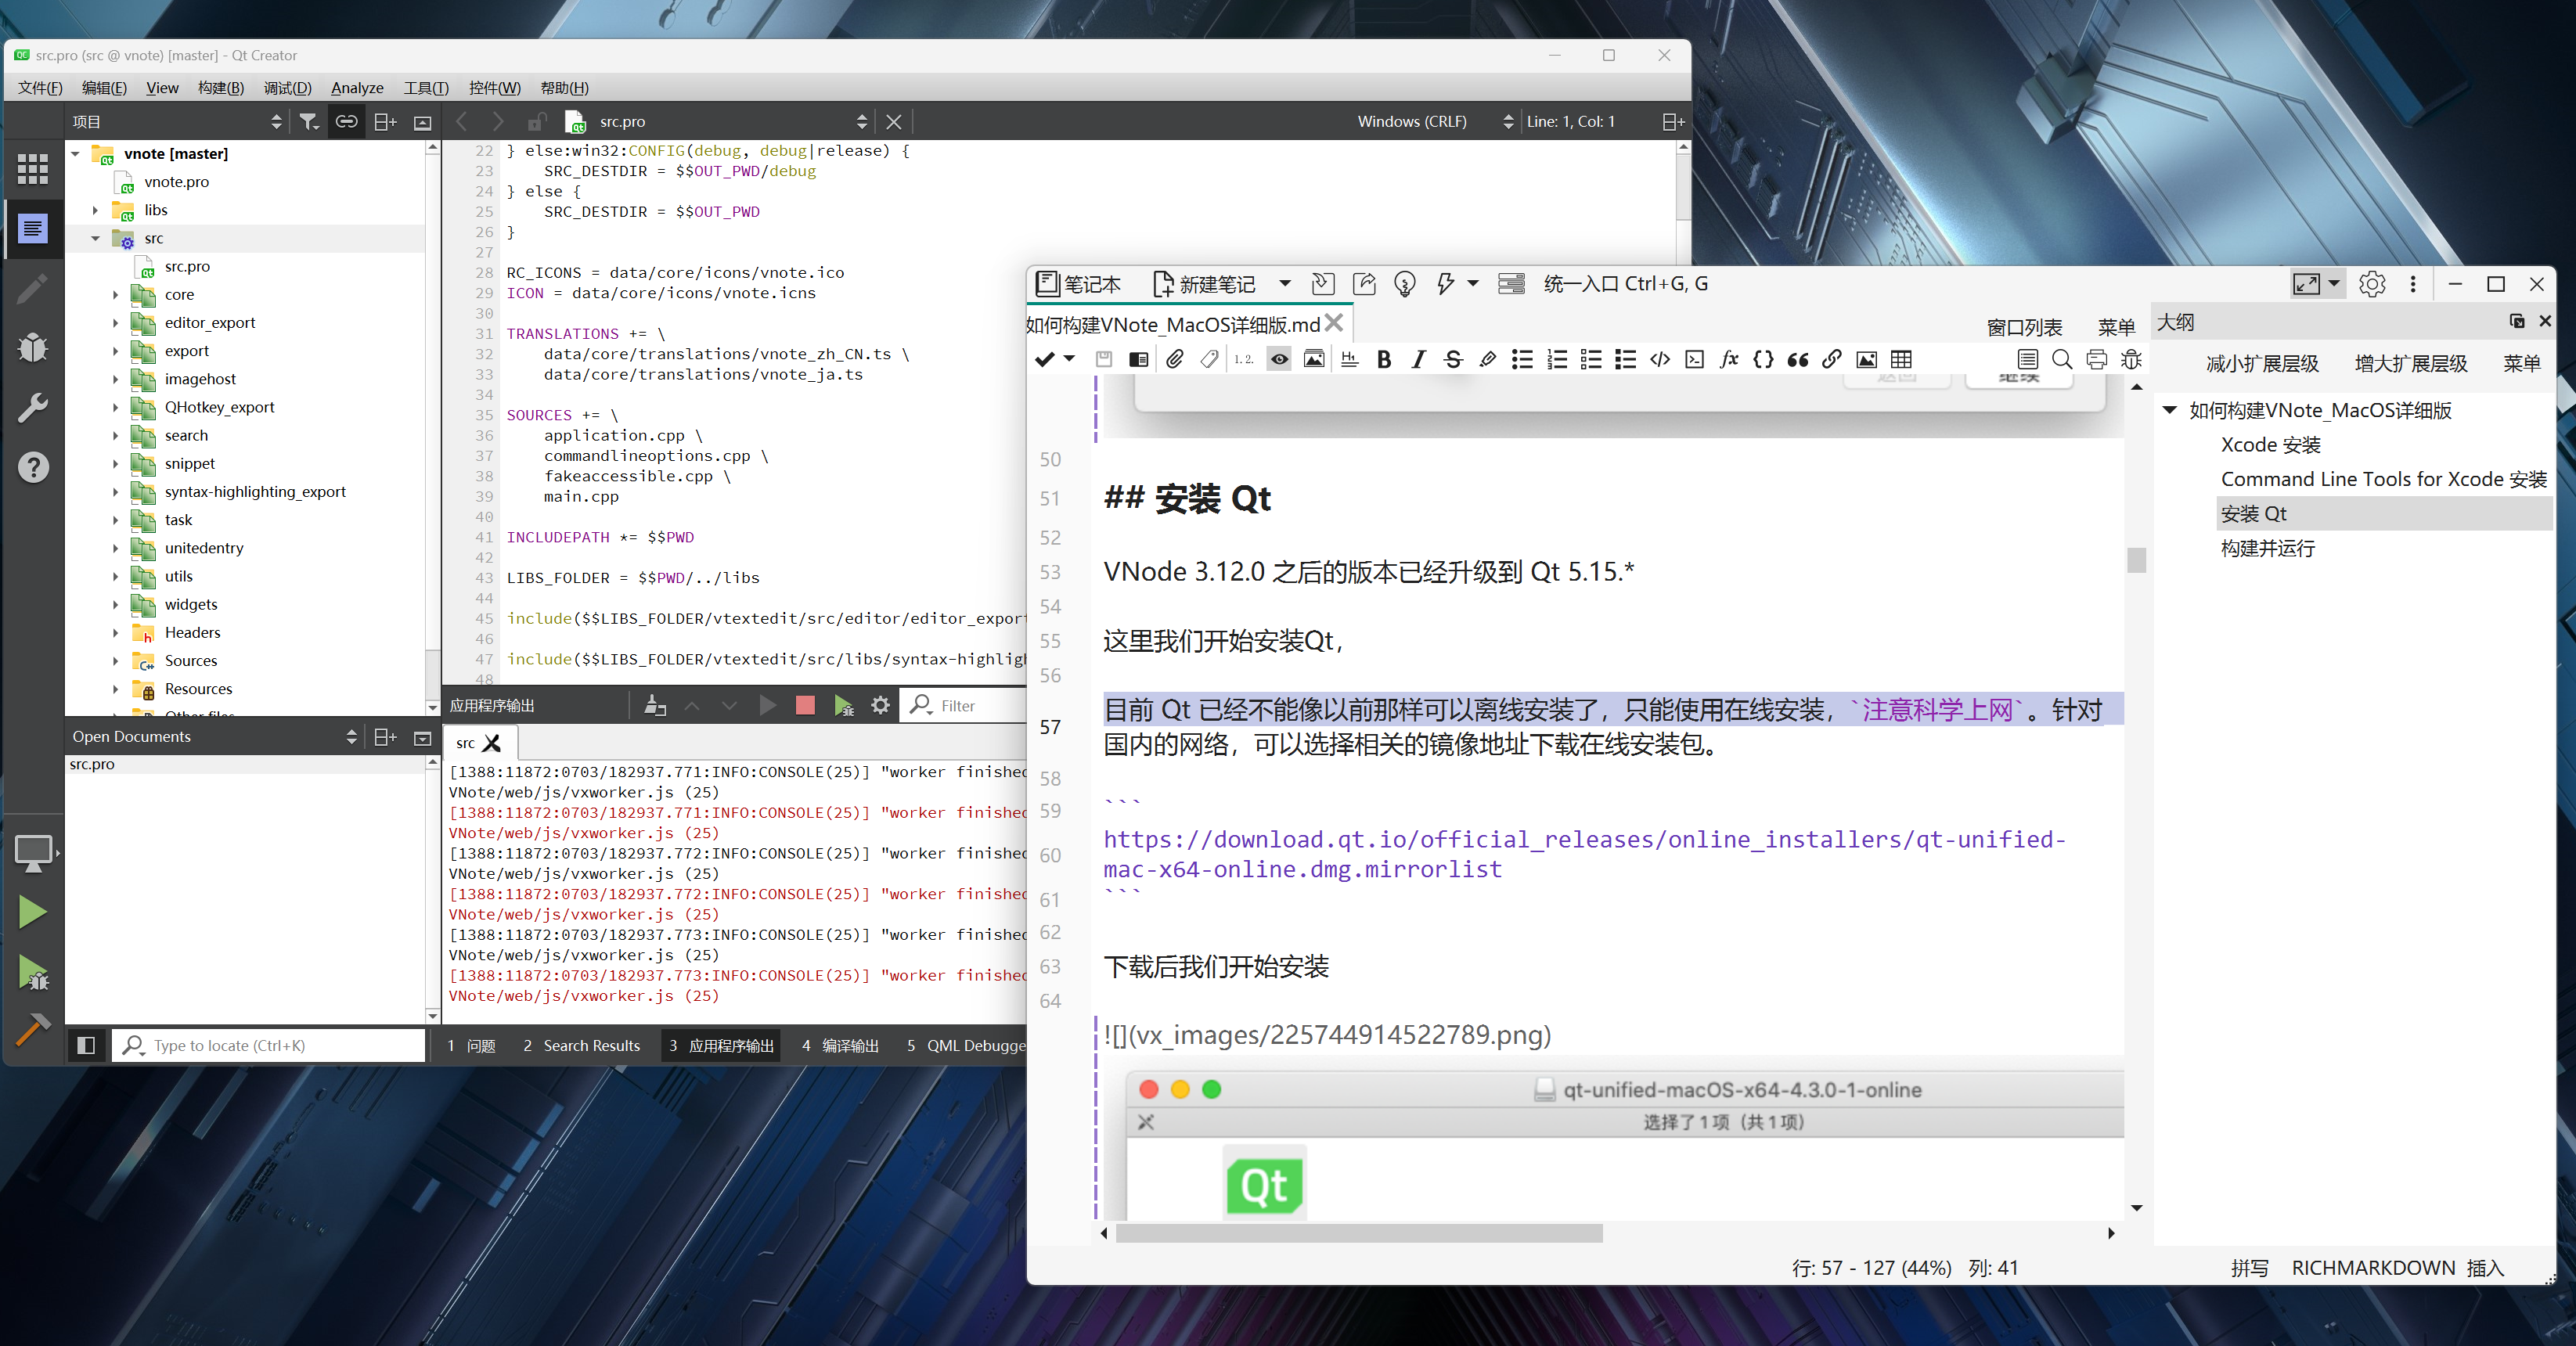The image size is (2576, 1346).
Task: Click 窗口列表 button in VNote
Action: [2024, 327]
